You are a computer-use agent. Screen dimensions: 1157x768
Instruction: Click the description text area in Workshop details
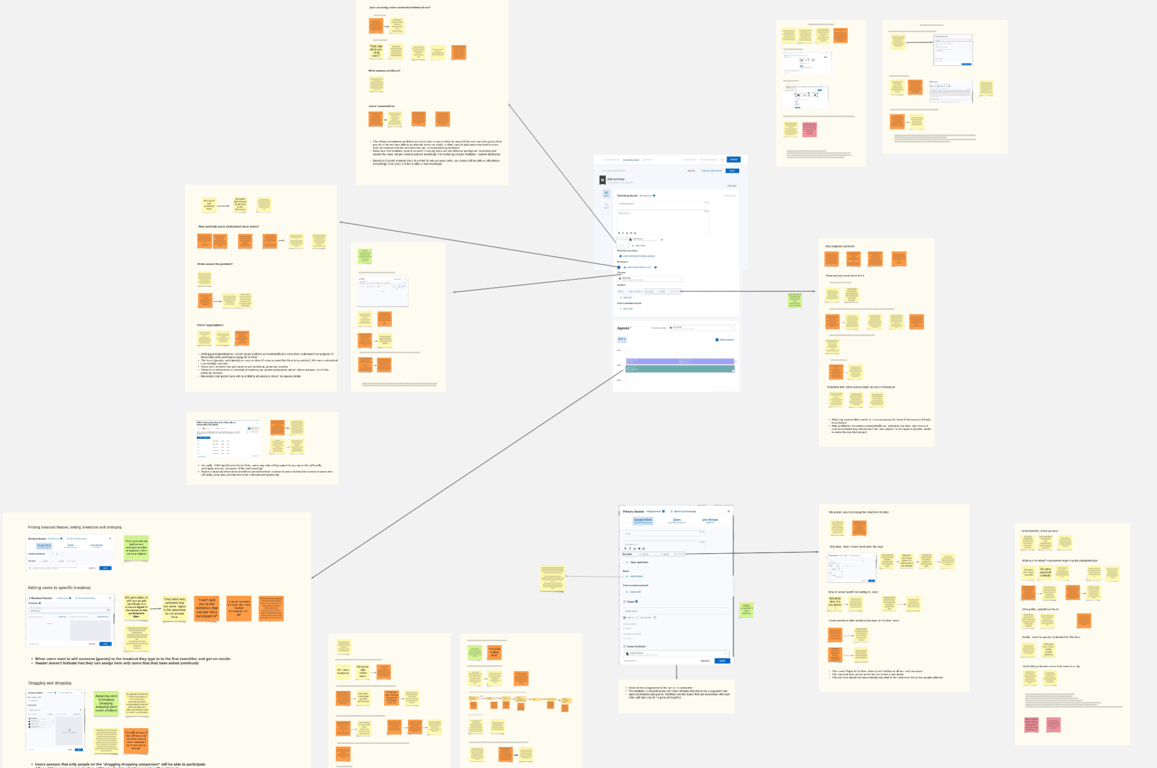click(662, 220)
